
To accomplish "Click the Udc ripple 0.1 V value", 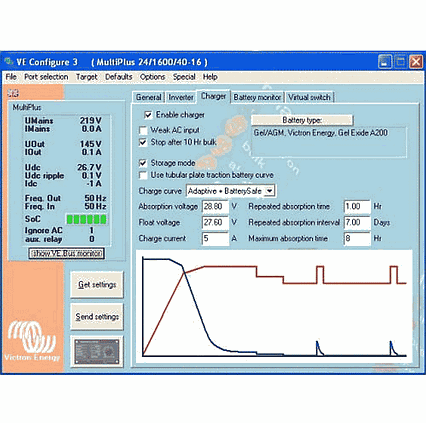I will (92, 176).
